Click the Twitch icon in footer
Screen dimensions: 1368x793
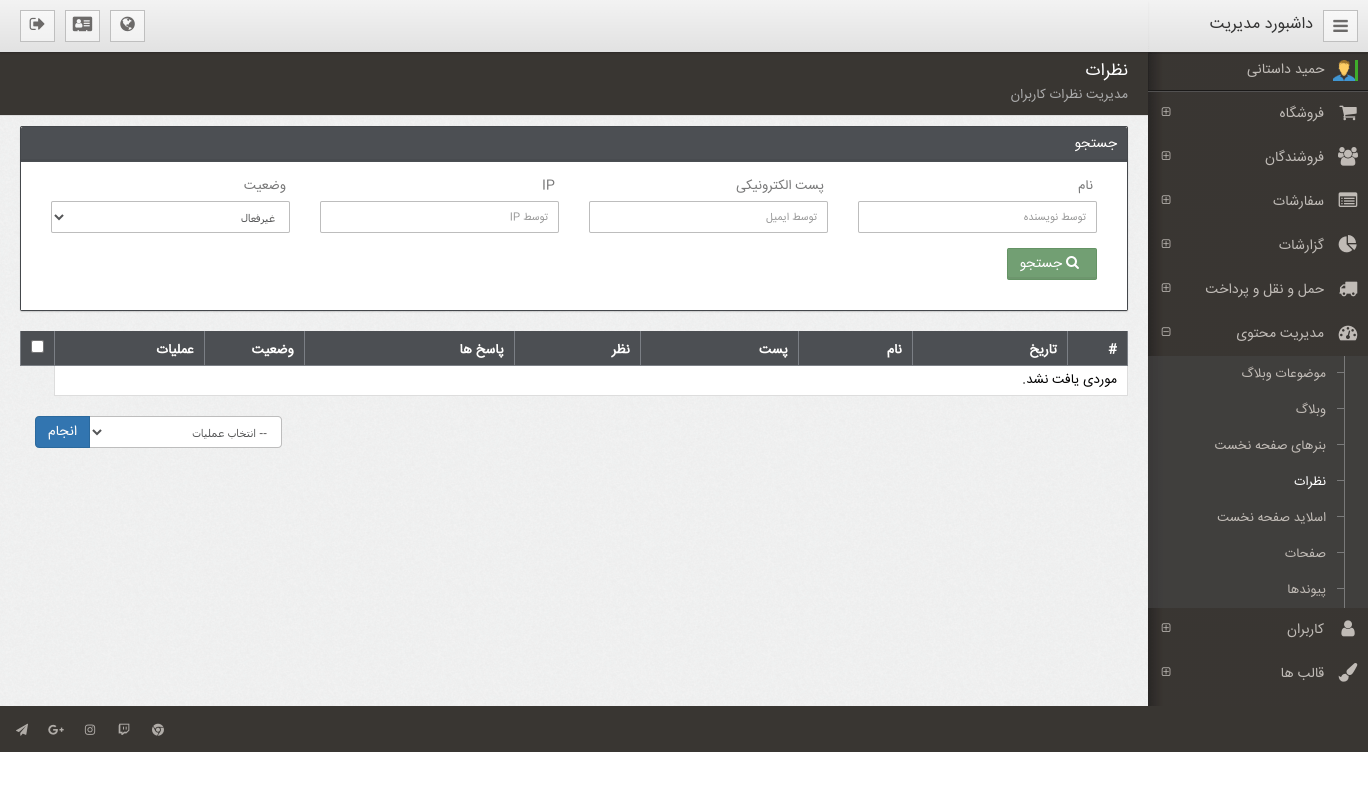pos(124,730)
